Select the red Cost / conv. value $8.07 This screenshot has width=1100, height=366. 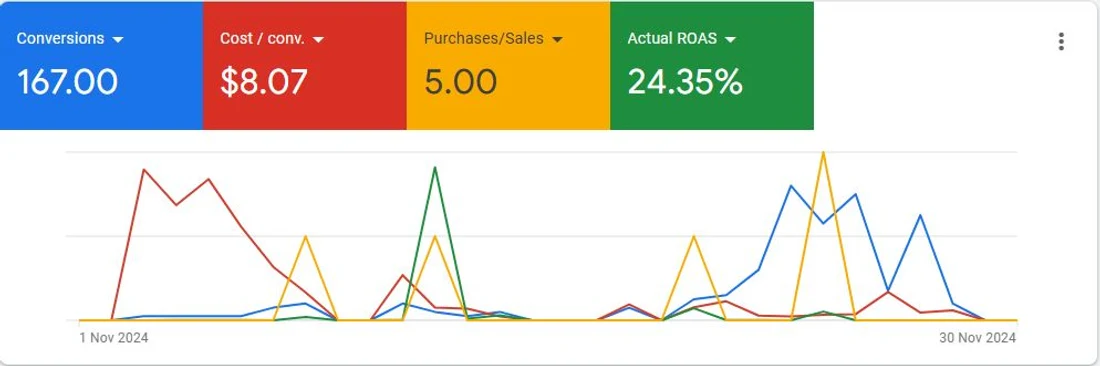(264, 82)
